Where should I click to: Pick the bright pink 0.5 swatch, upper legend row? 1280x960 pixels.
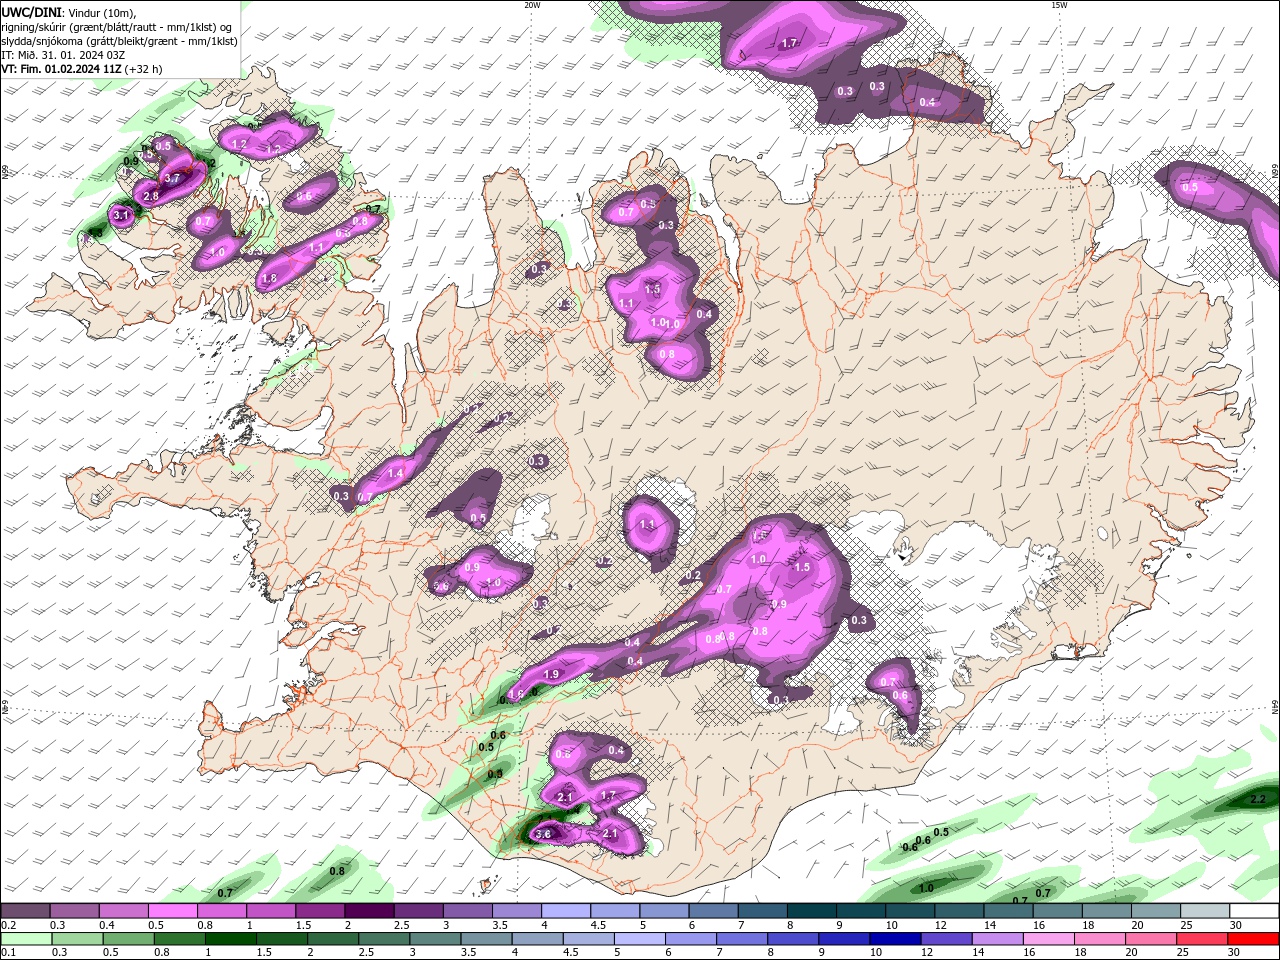pyautogui.click(x=172, y=911)
